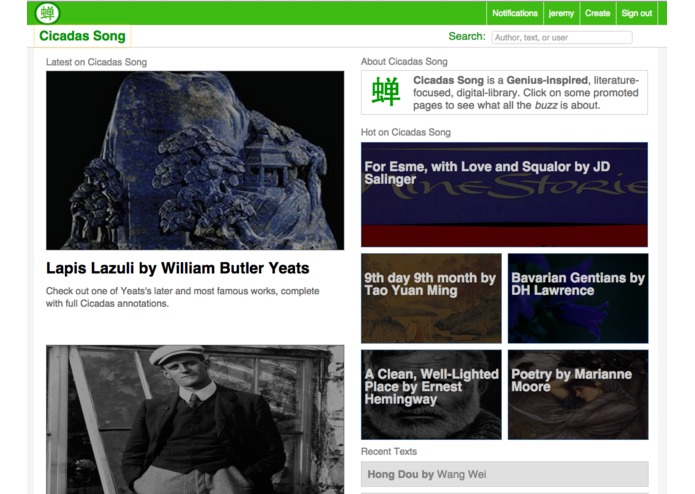The width and height of the screenshot is (695, 494).
Task: Click the 'Hot on Cicadas Song' label
Action: 406,132
